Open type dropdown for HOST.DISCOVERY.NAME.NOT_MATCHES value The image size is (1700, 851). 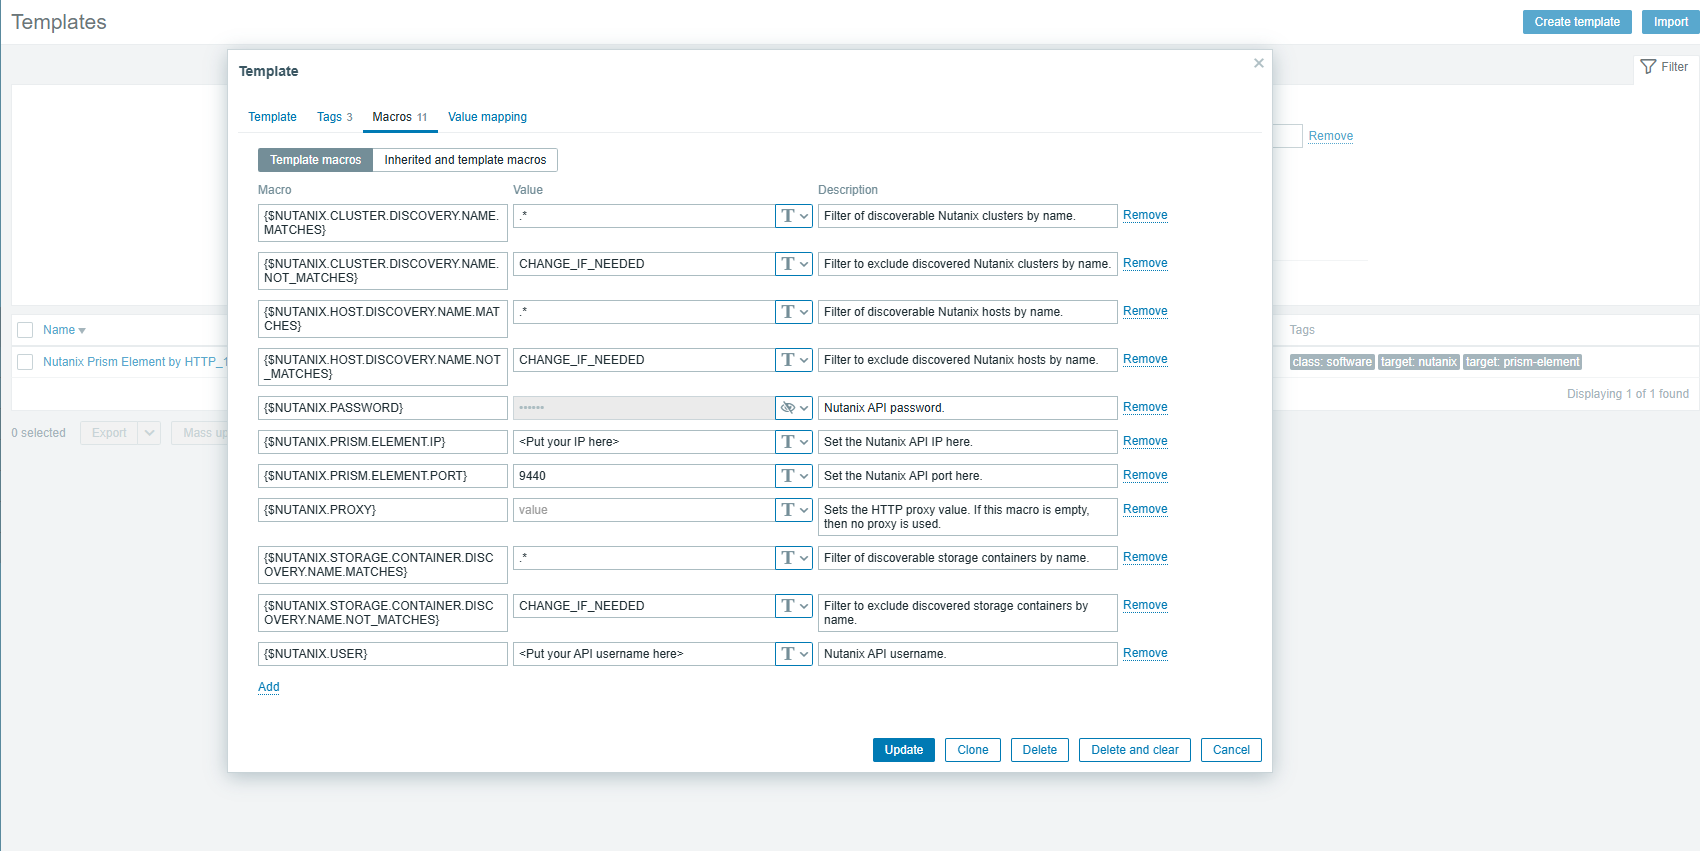[794, 360]
